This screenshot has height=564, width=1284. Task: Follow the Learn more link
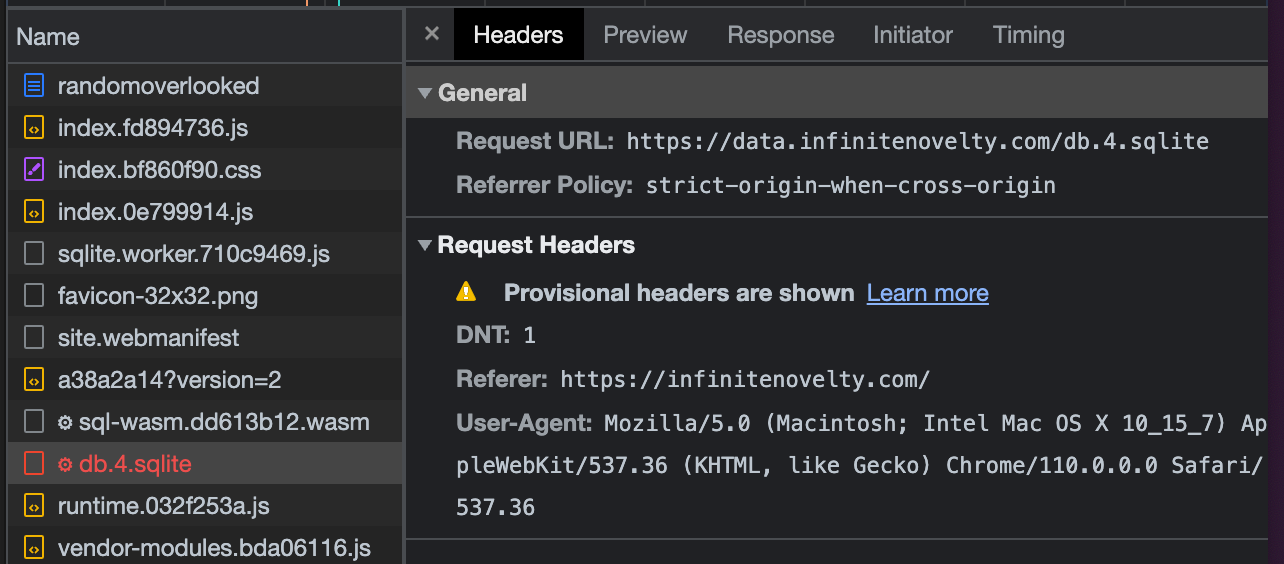point(927,293)
